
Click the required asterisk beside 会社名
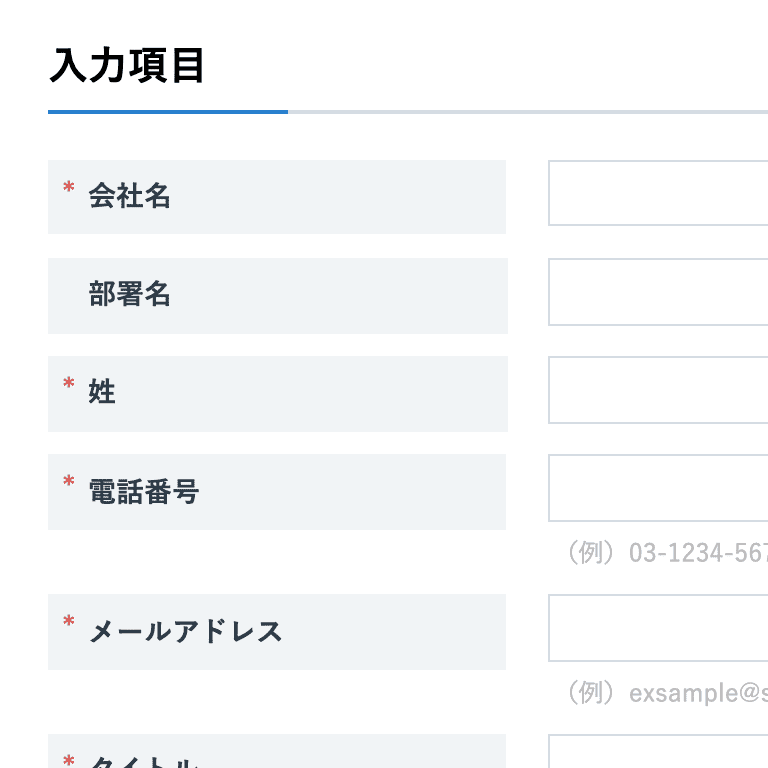(69, 189)
